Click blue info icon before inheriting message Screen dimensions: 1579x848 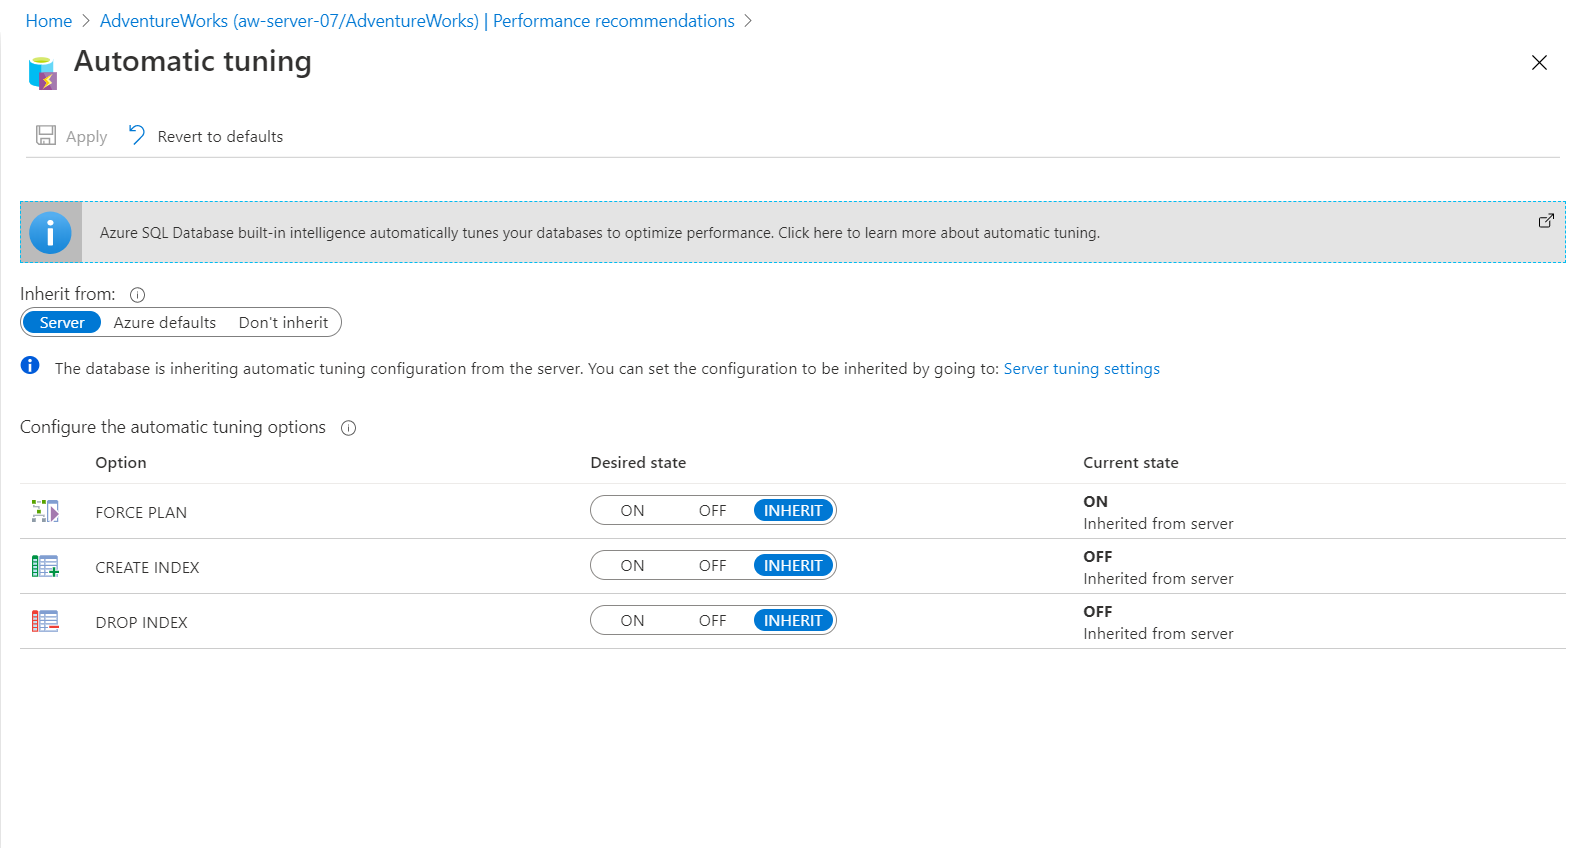30,365
